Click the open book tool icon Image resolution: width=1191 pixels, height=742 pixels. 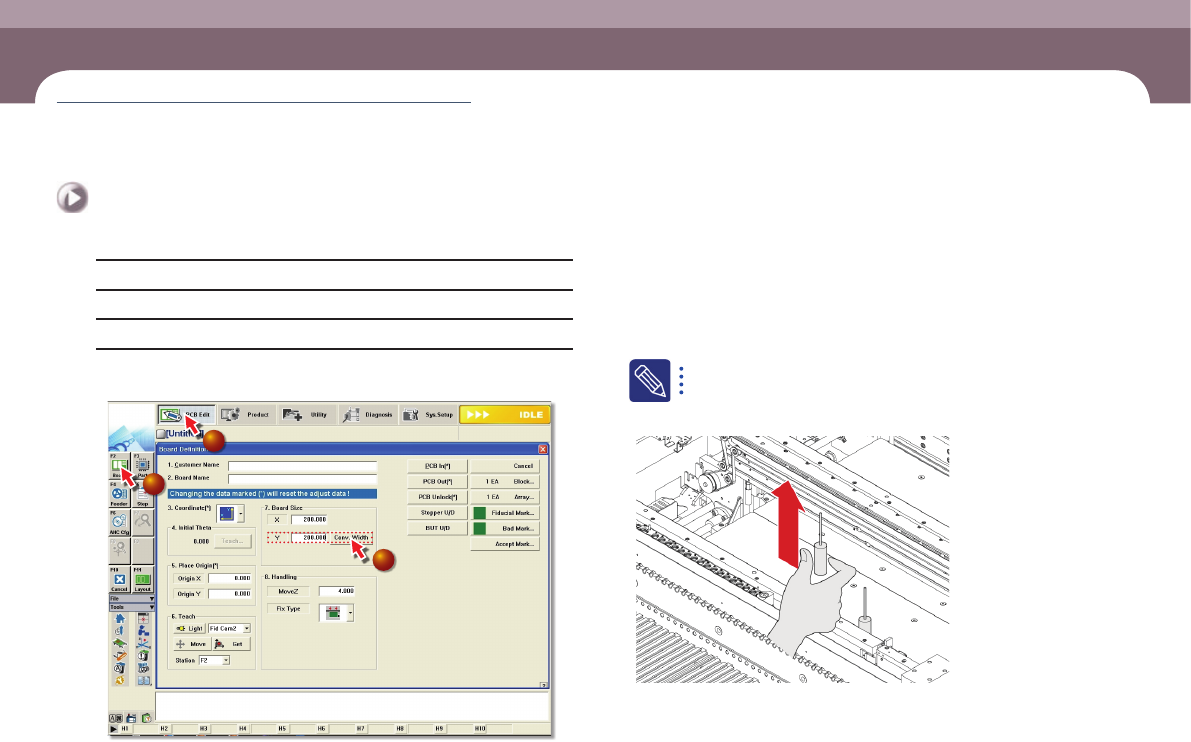point(144,680)
